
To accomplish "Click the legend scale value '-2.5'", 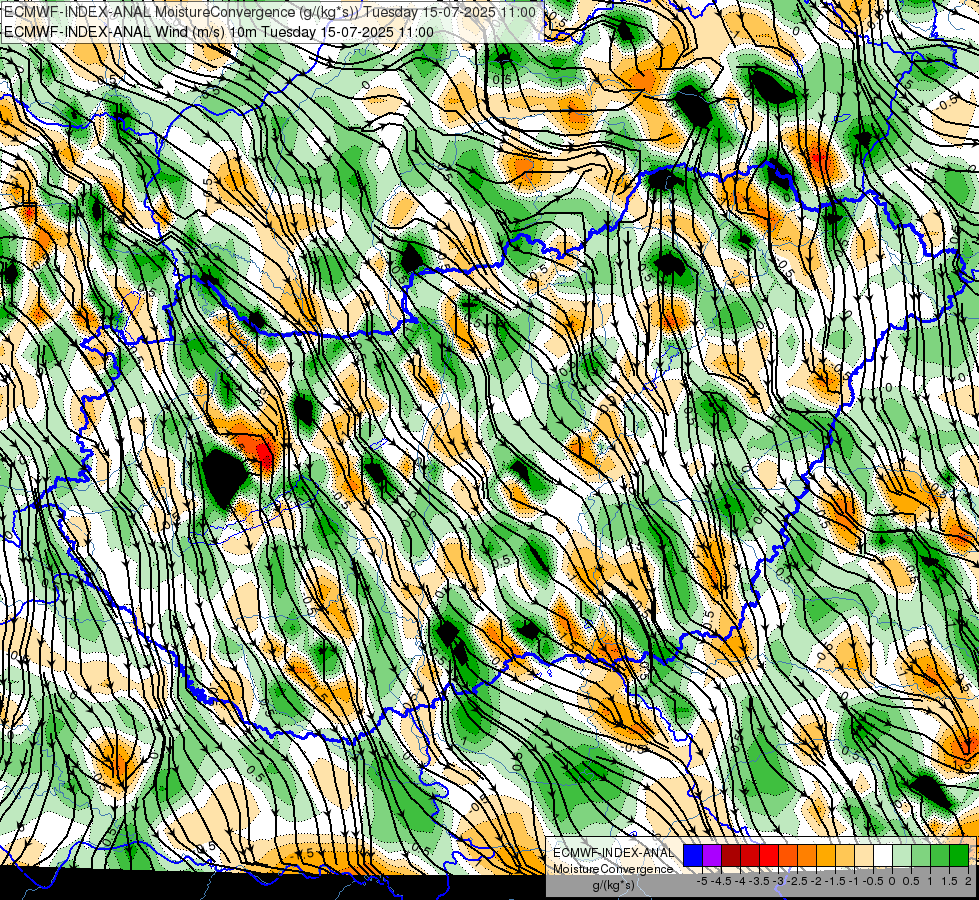I will pyautogui.click(x=797, y=881).
